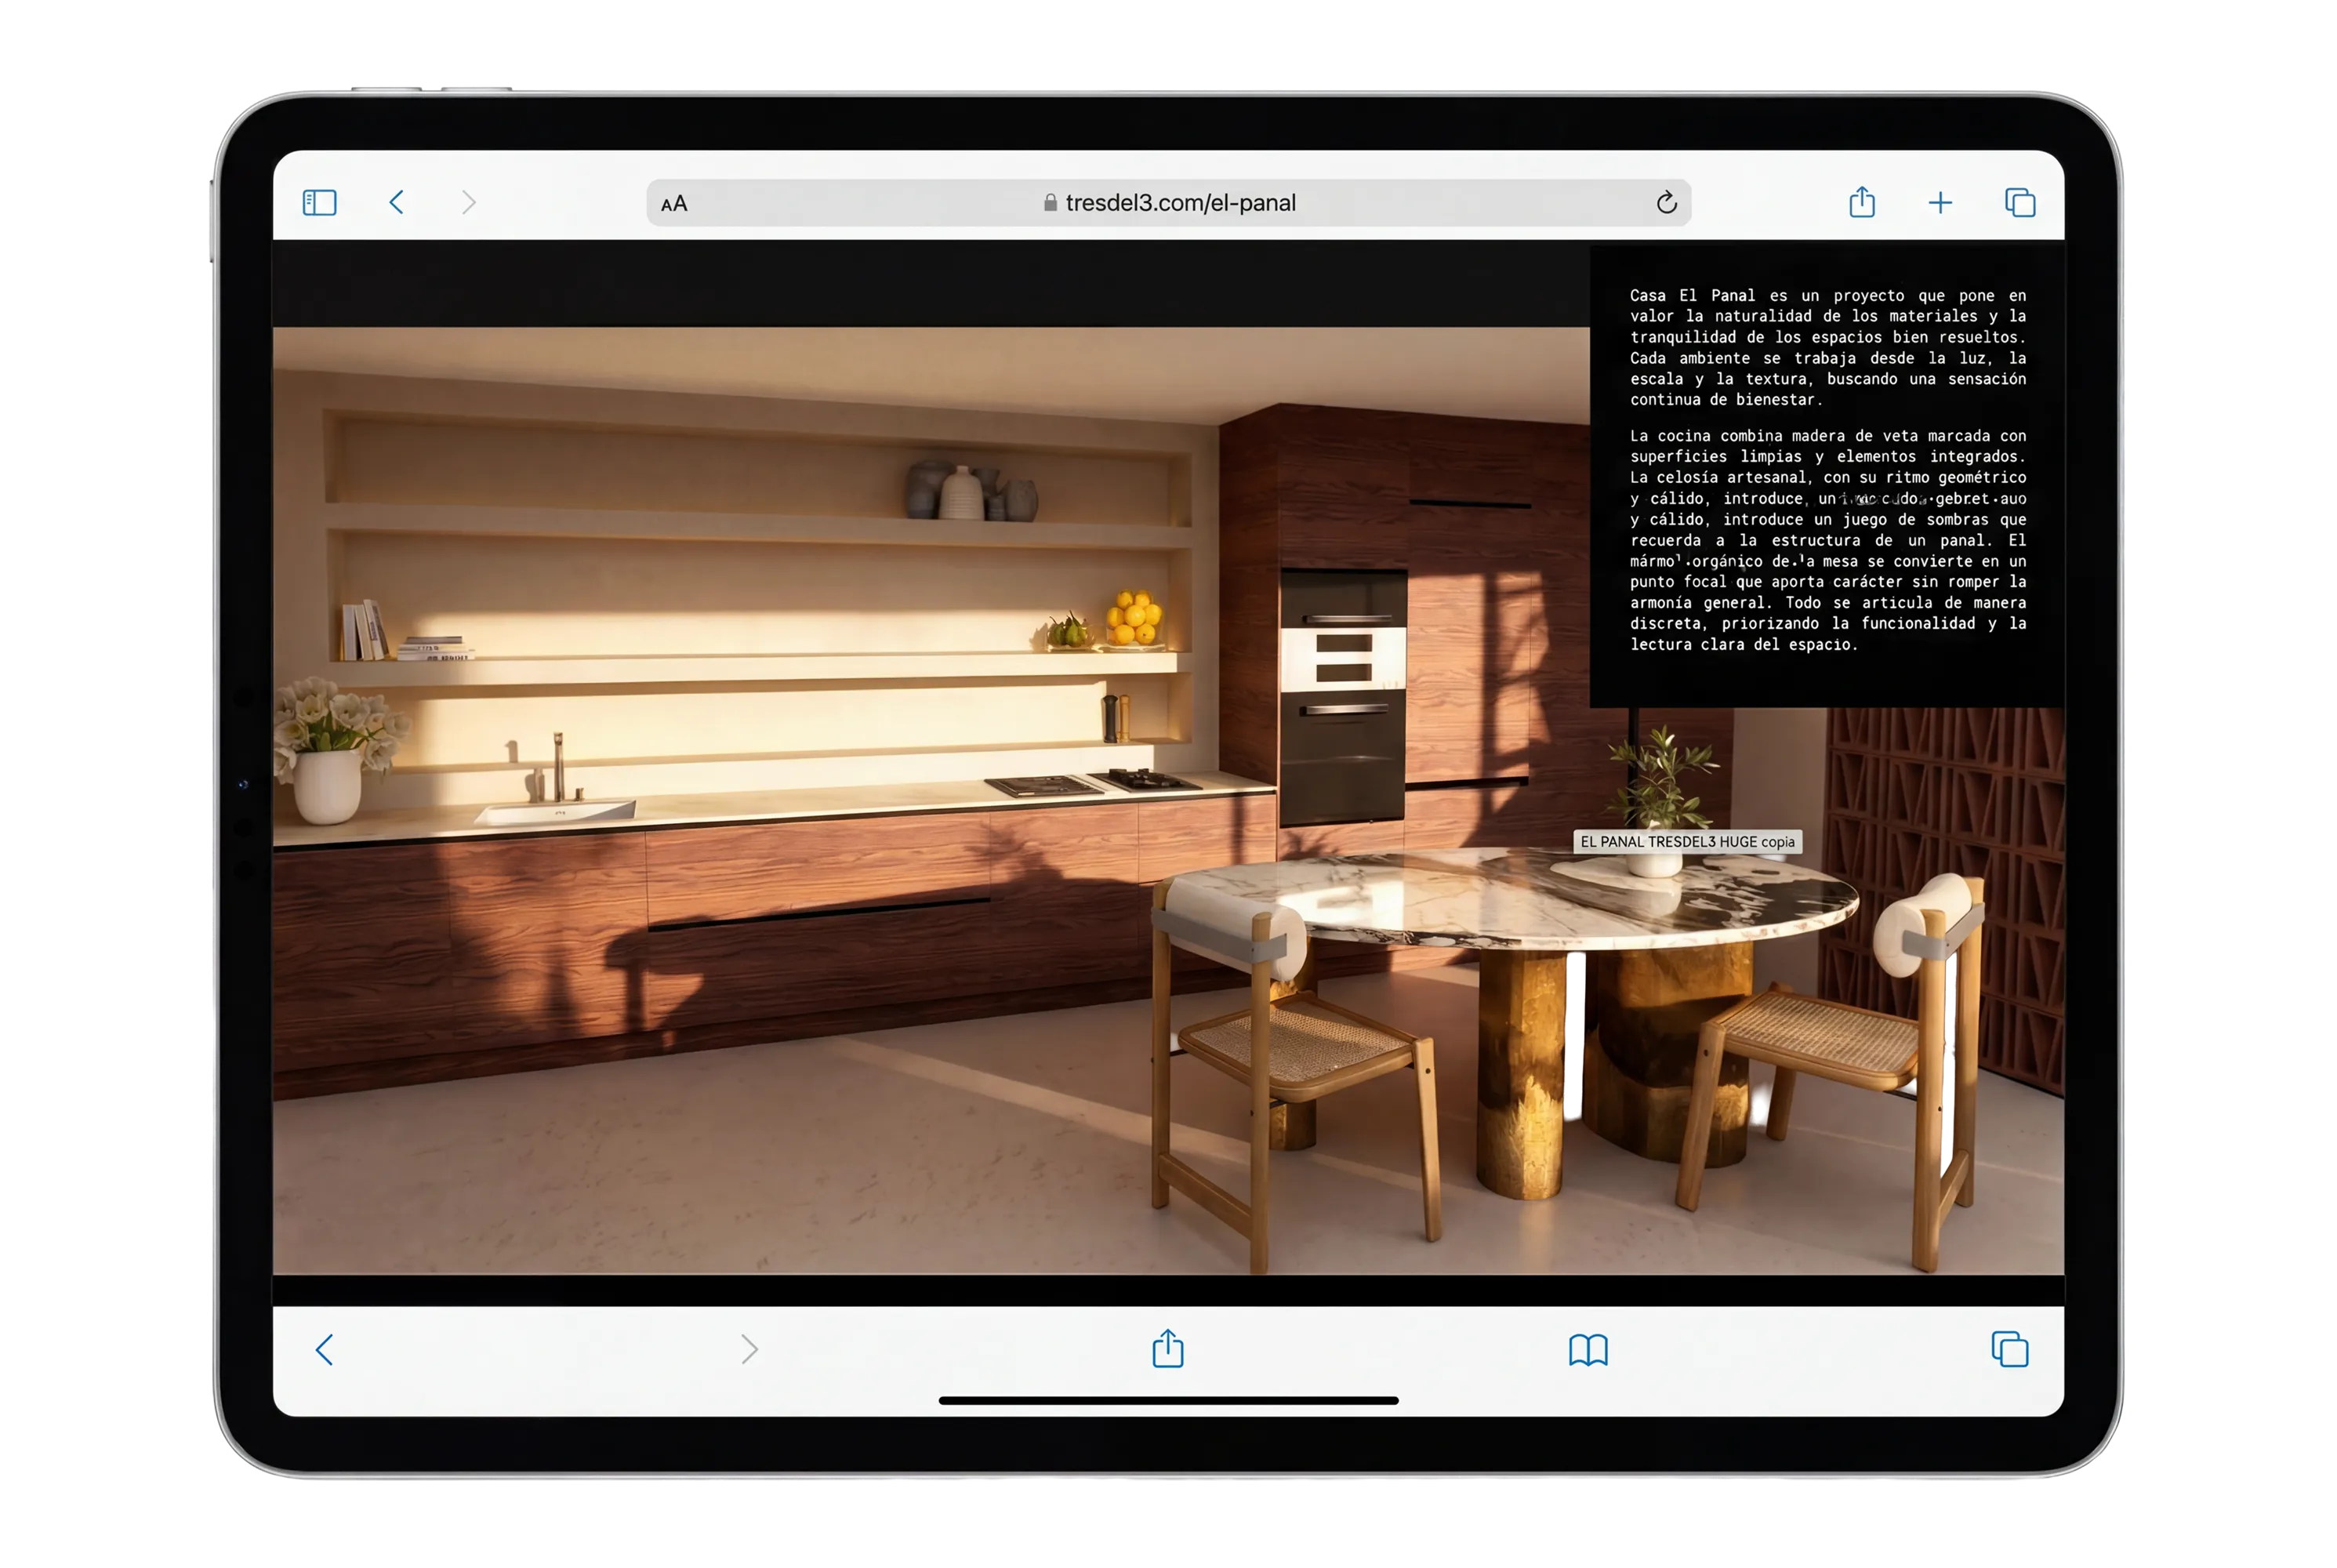The image size is (2337, 1568).
Task: Open the AA reader text options
Action: pyautogui.click(x=674, y=204)
